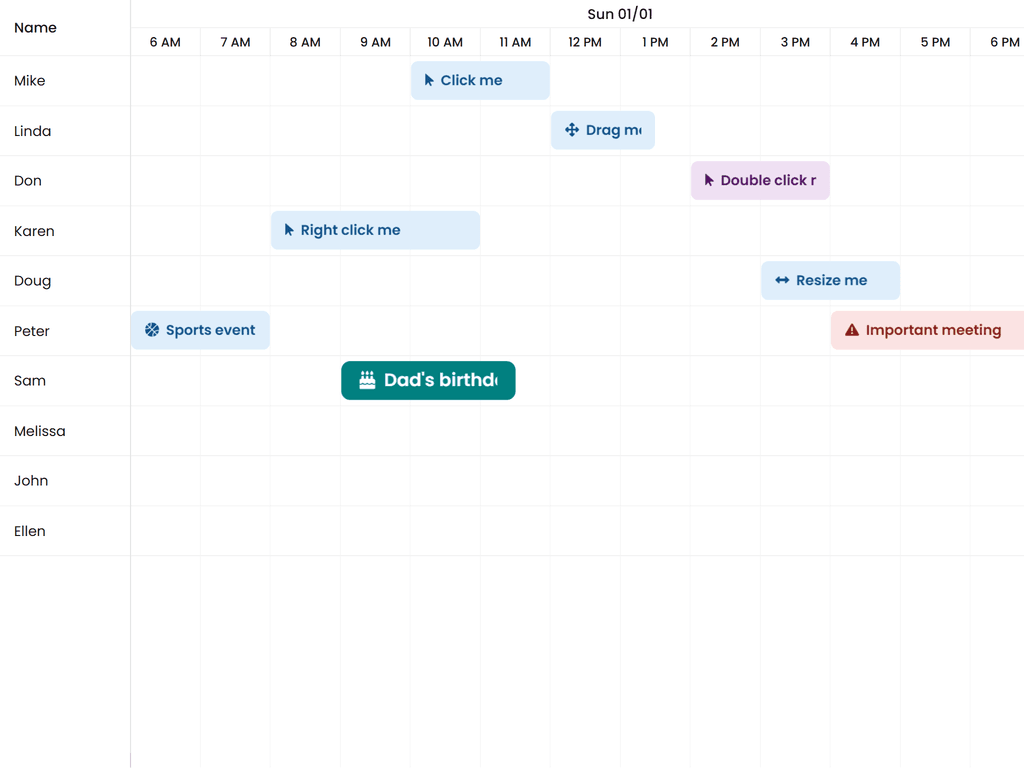Viewport: 1024px width, 768px height.
Task: Select the 3 PM time header
Action: (x=795, y=42)
